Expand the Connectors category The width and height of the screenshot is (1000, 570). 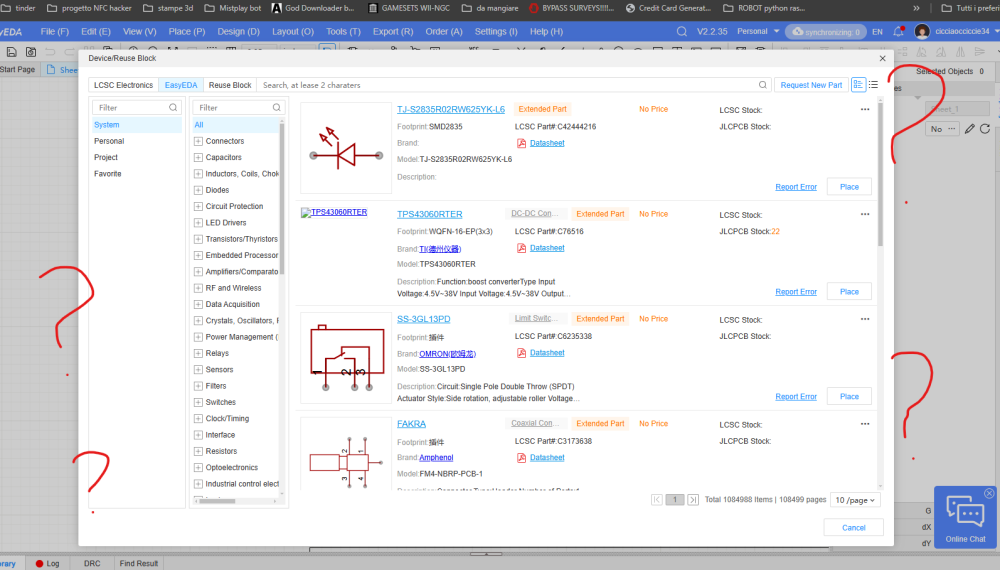198,141
